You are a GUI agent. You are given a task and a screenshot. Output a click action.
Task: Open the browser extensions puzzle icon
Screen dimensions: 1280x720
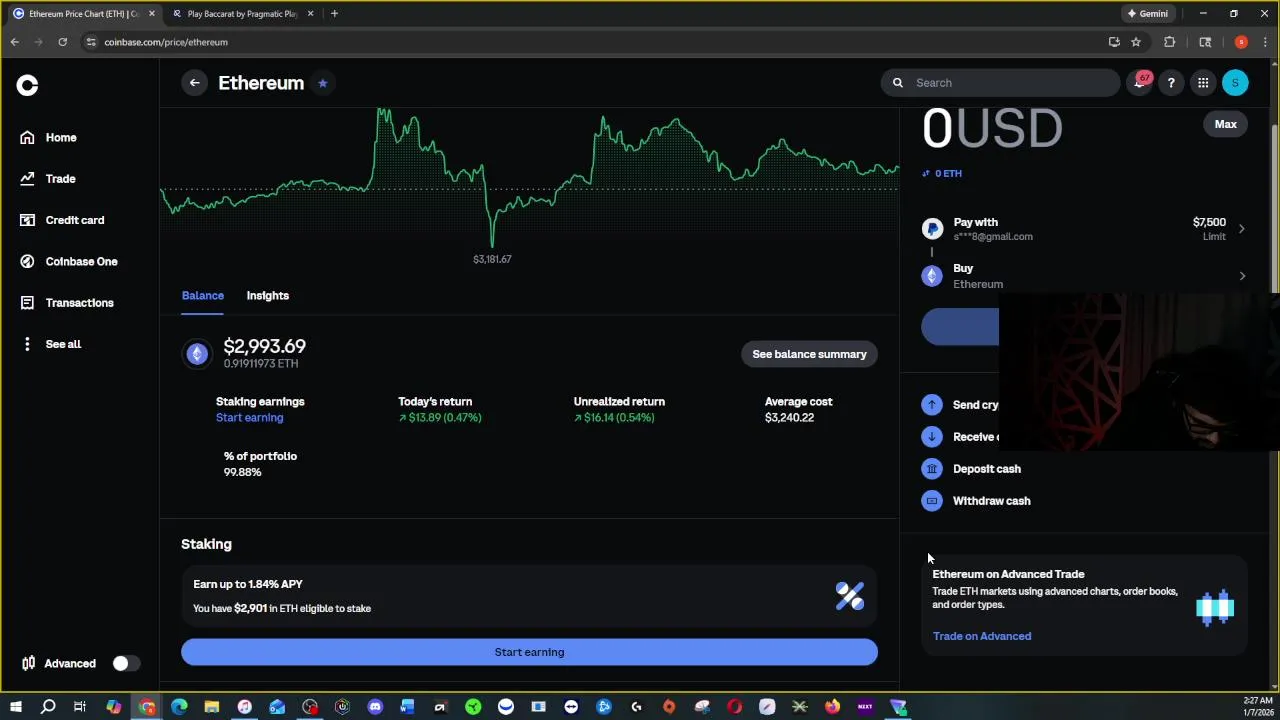(x=1169, y=42)
